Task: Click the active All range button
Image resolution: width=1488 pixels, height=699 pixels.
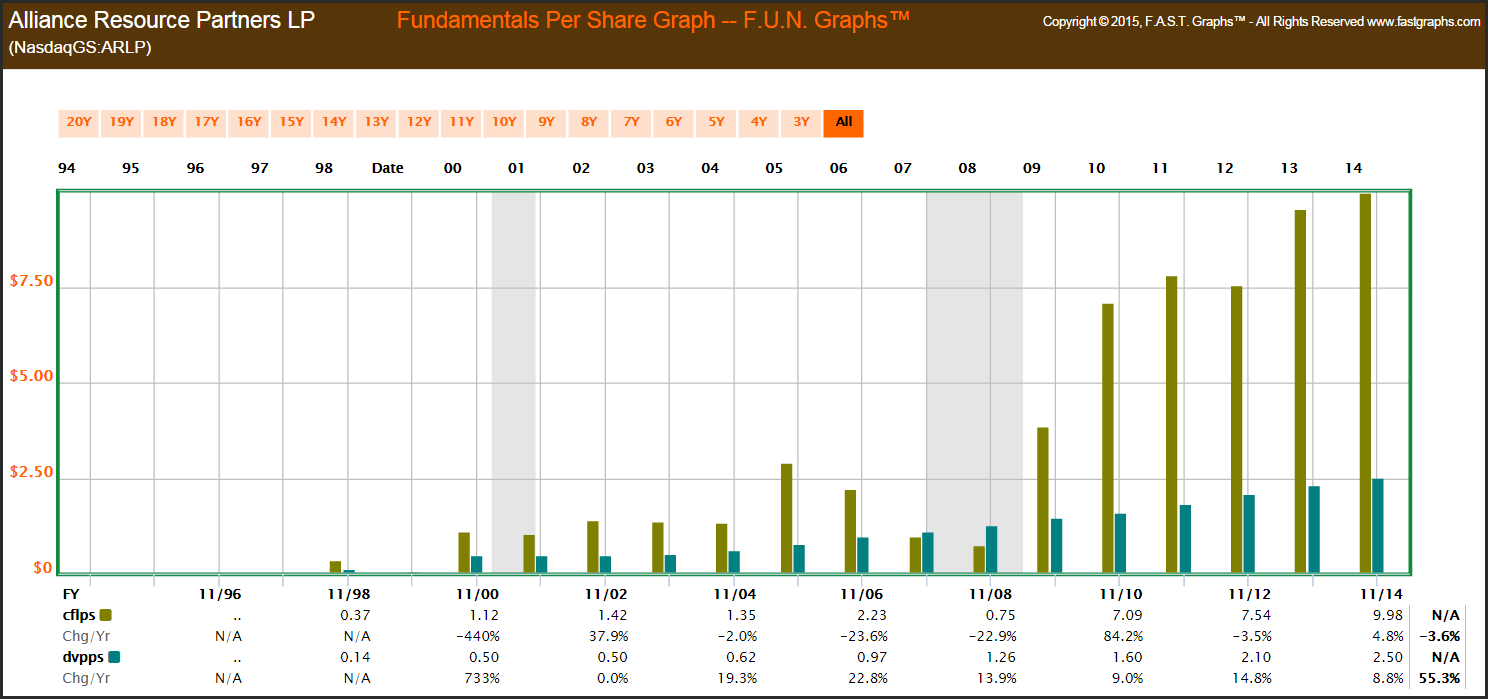Action: click(x=844, y=123)
